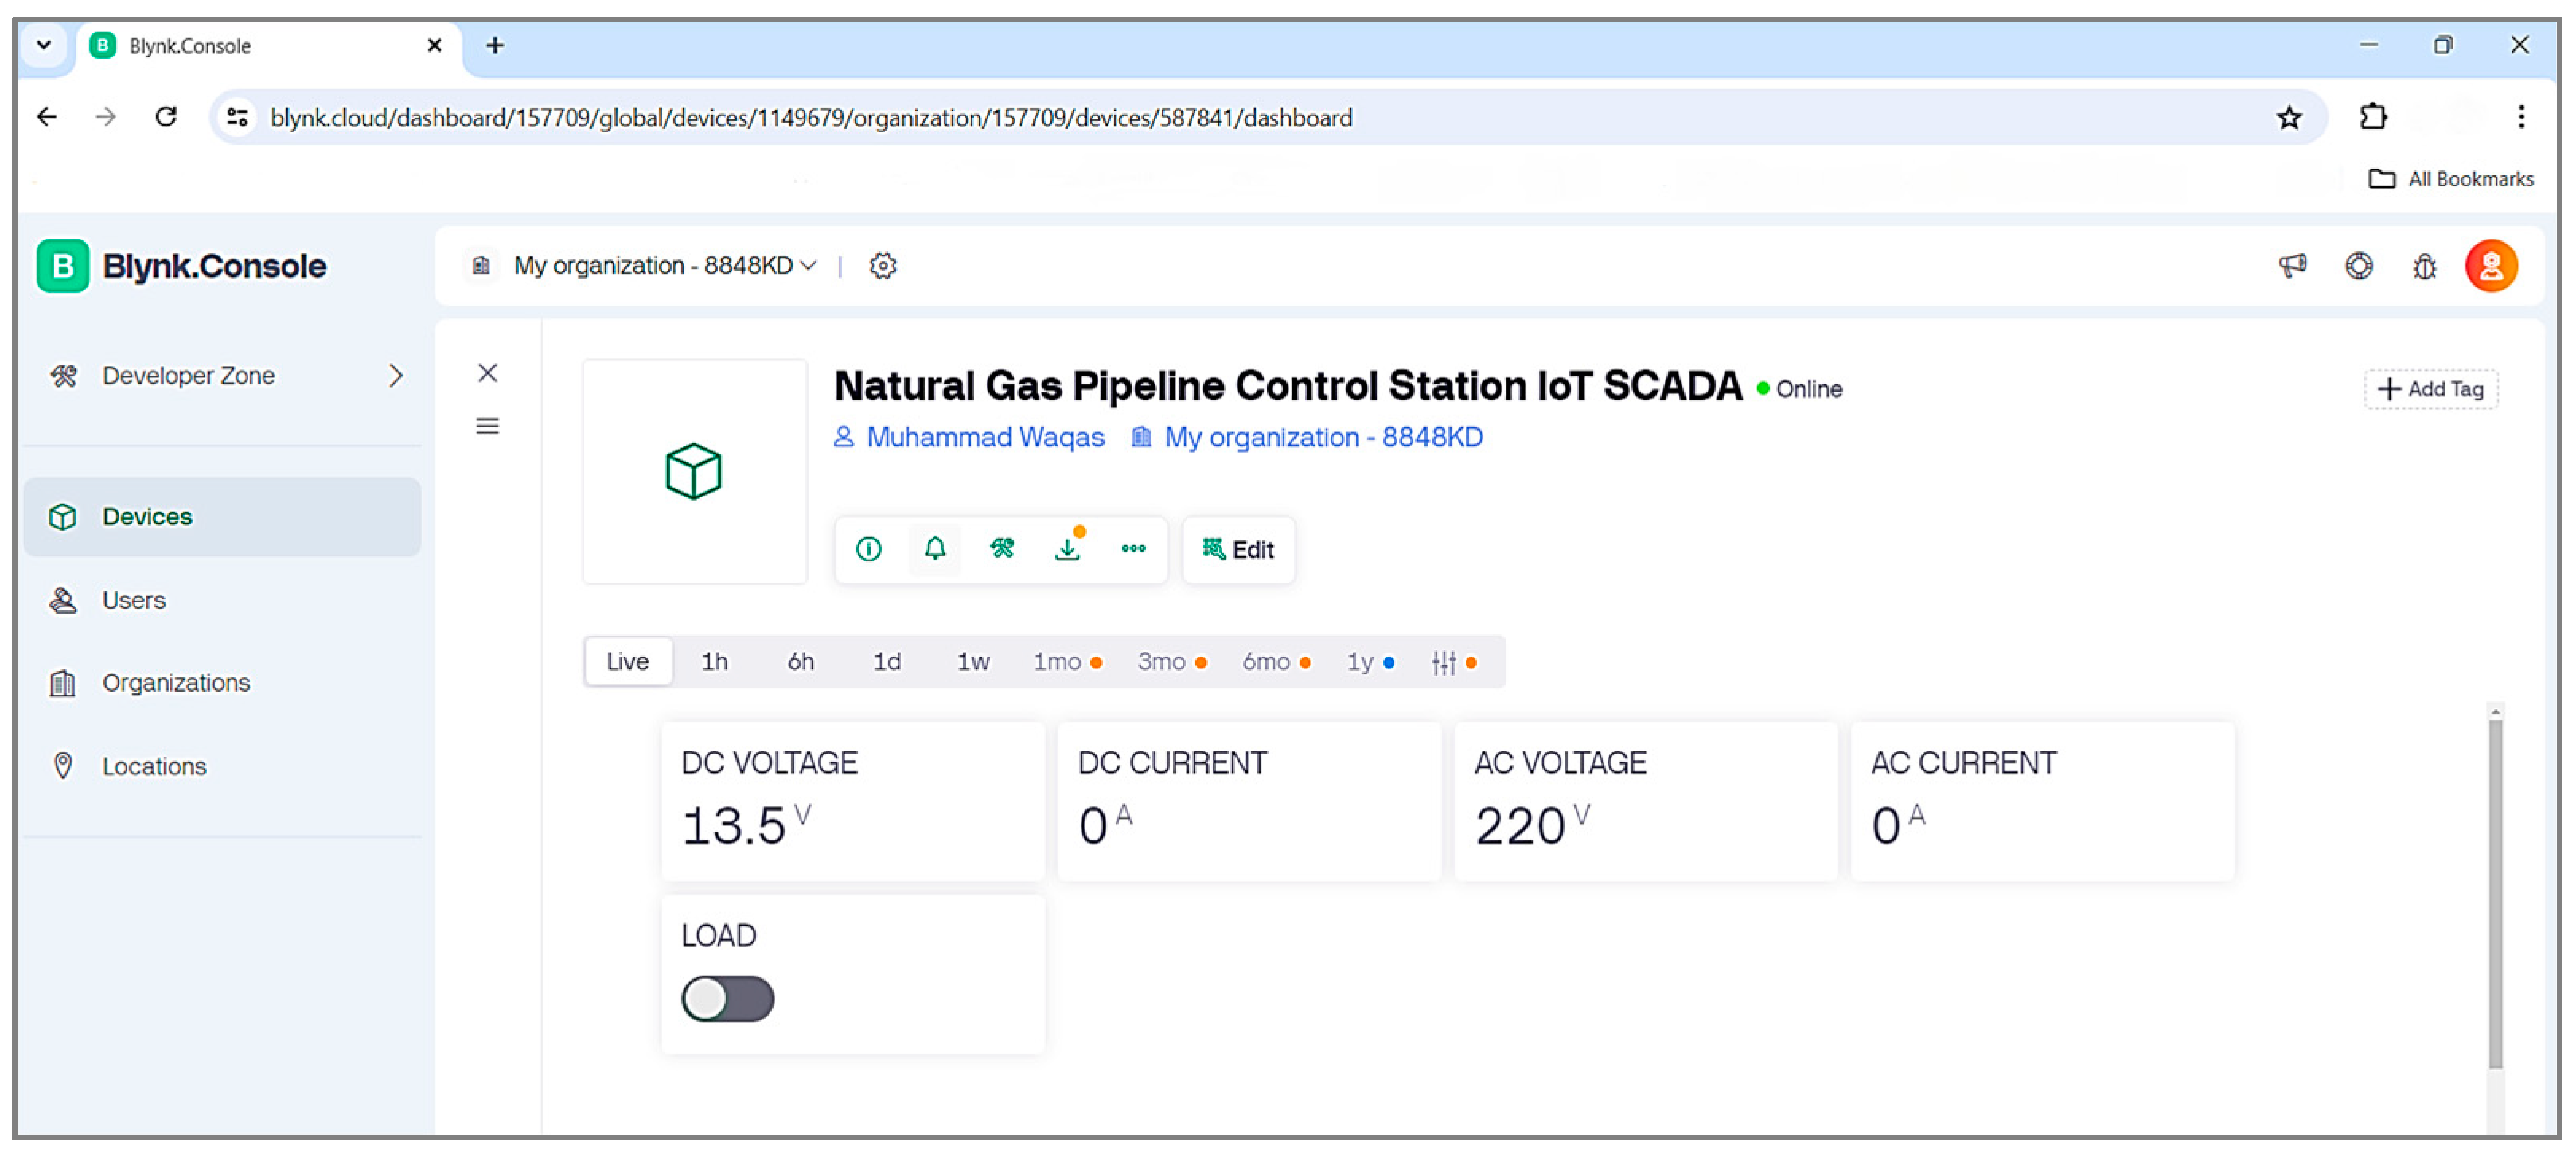
Task: Click the bug report icon
Action: click(x=2424, y=266)
